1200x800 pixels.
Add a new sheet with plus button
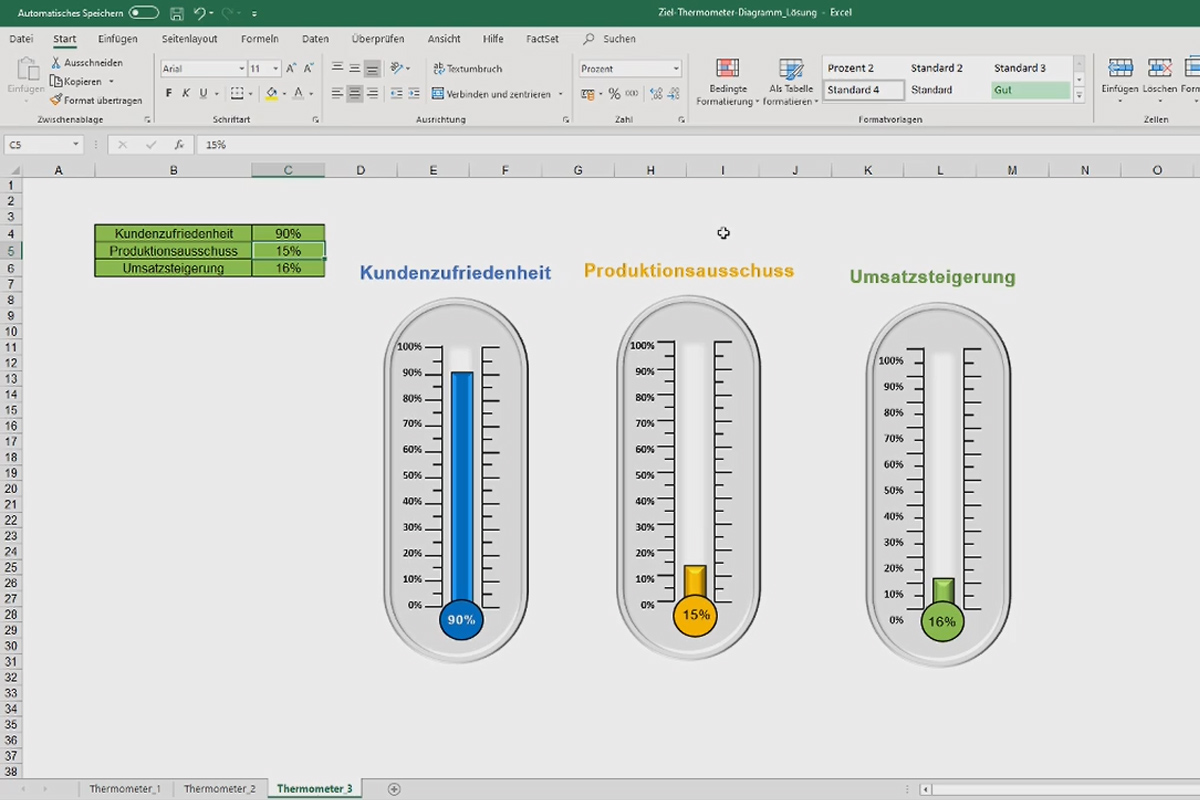pos(394,789)
